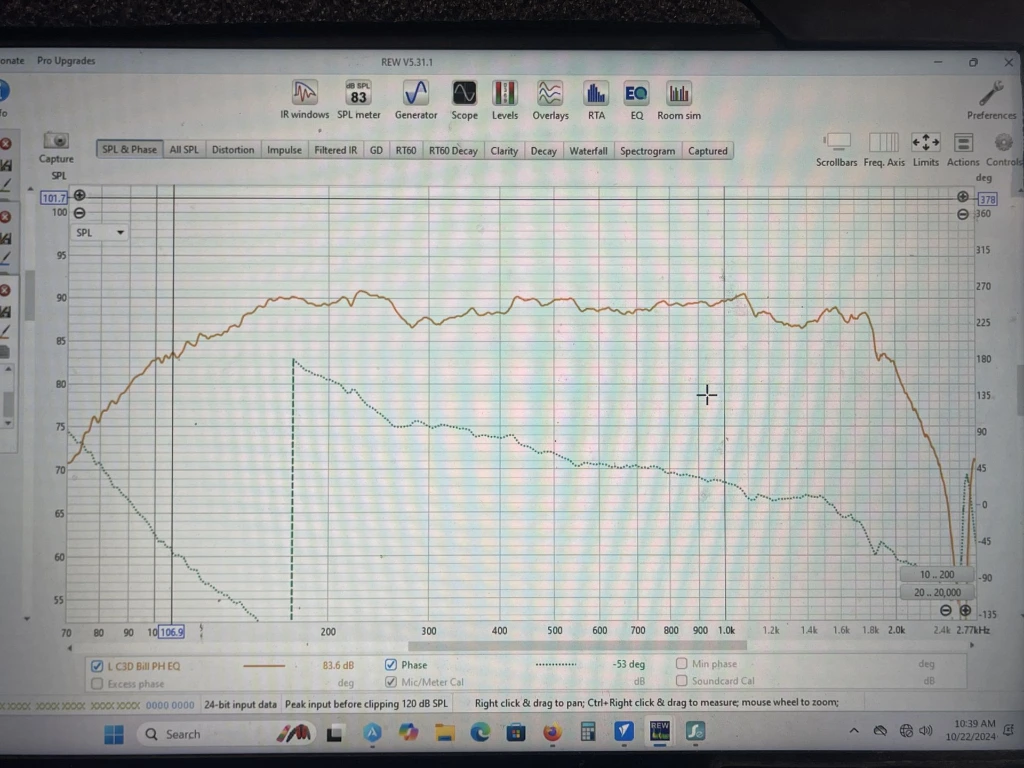The width and height of the screenshot is (1024, 768).
Task: Open the RTA analyzer
Action: tap(596, 94)
